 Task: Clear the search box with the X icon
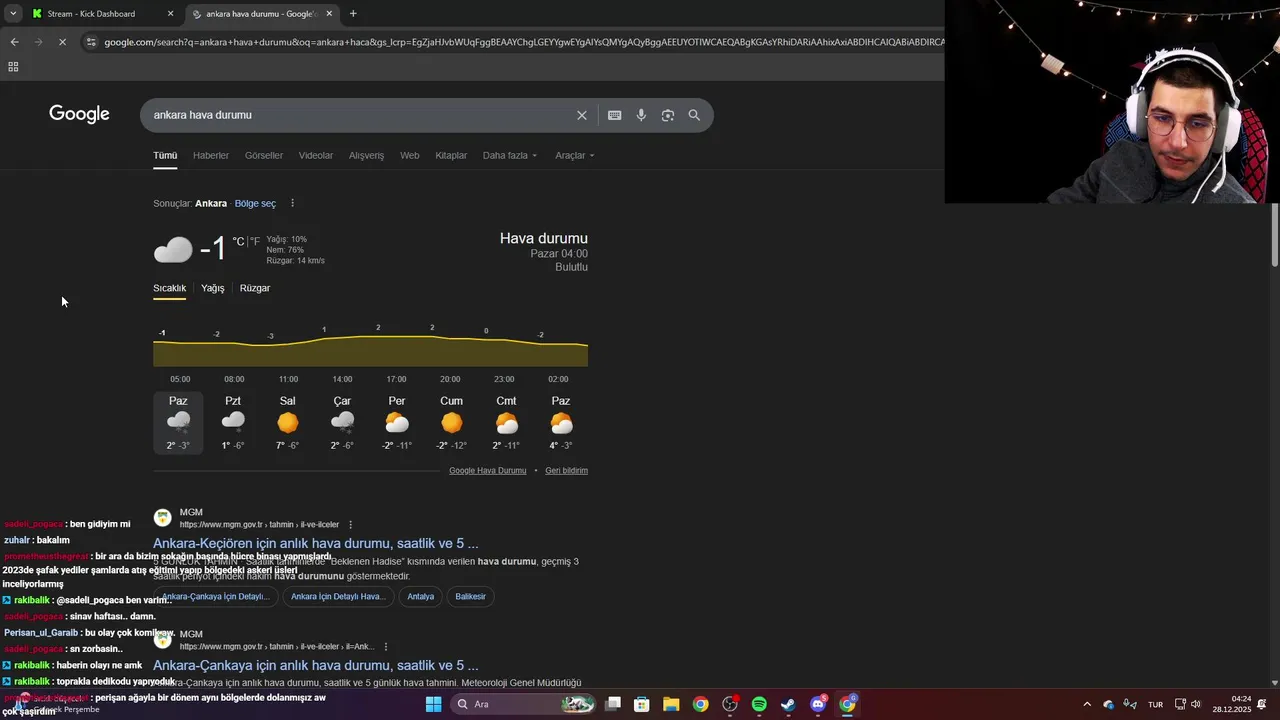pyautogui.click(x=581, y=115)
